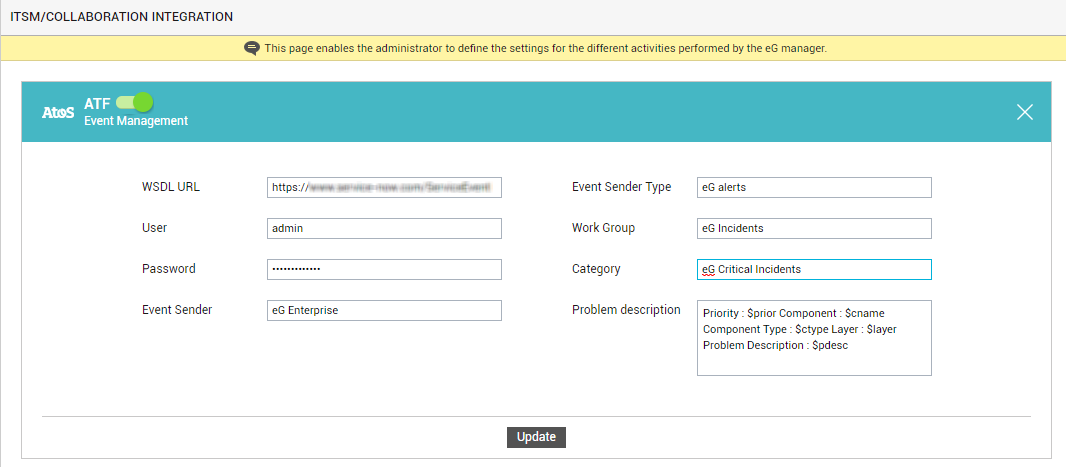Image resolution: width=1066 pixels, height=467 pixels.
Task: Click the 'Problem description' label
Action: [x=626, y=310]
